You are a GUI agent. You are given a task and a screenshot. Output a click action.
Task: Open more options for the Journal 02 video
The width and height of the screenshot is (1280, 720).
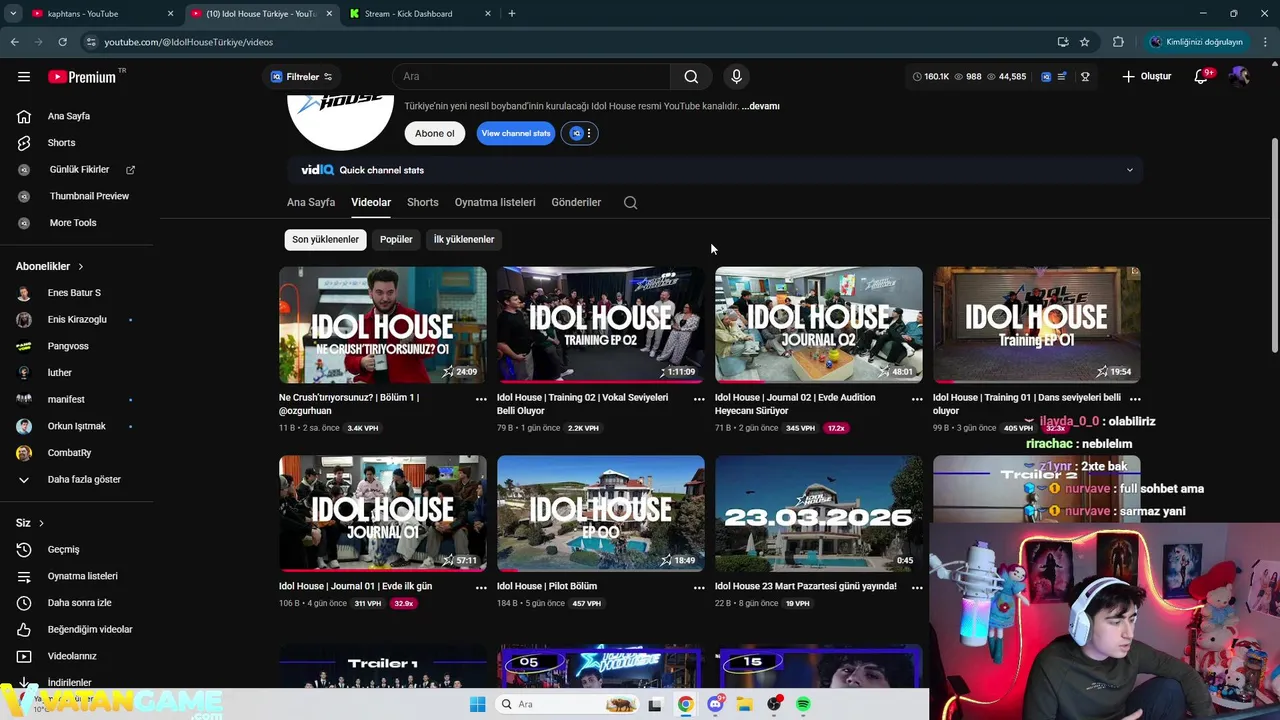[x=917, y=399]
